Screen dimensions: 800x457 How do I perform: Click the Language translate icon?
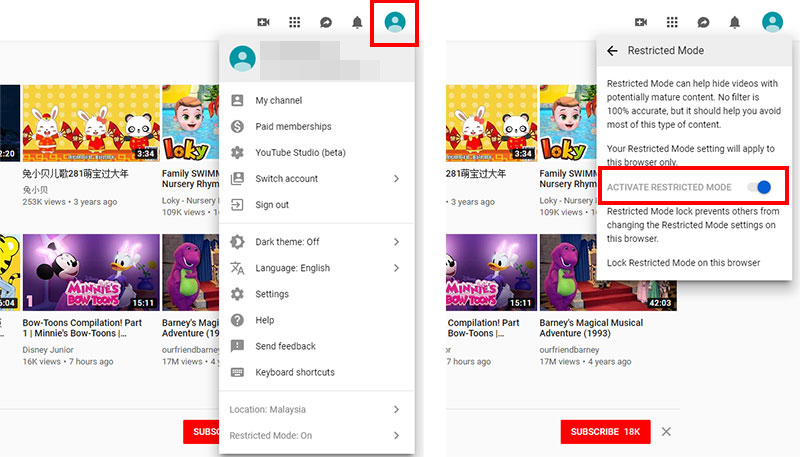(237, 268)
